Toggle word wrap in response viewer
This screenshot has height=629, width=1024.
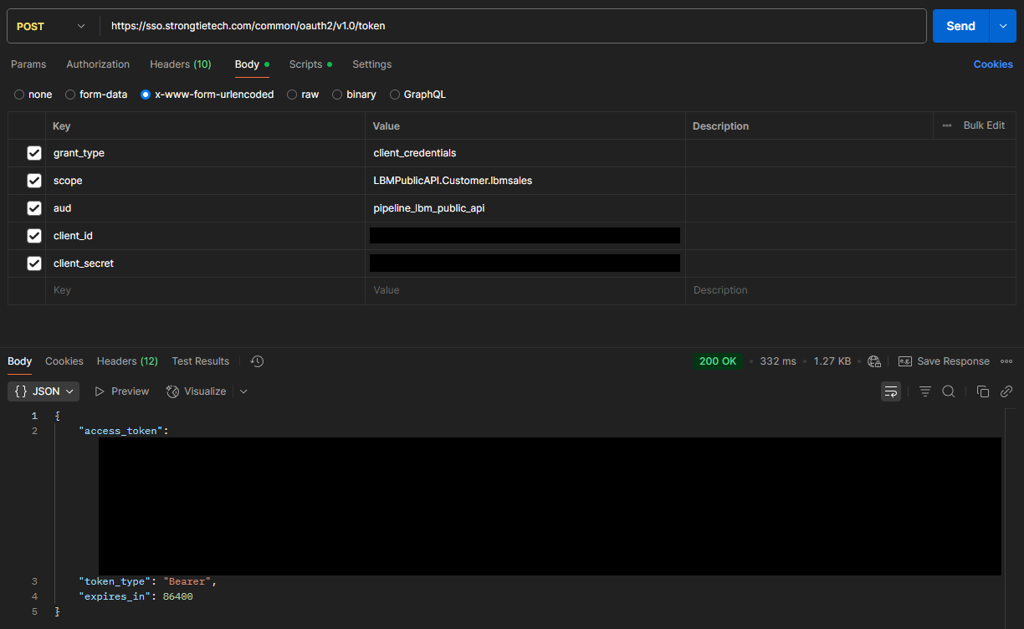pyautogui.click(x=890, y=391)
